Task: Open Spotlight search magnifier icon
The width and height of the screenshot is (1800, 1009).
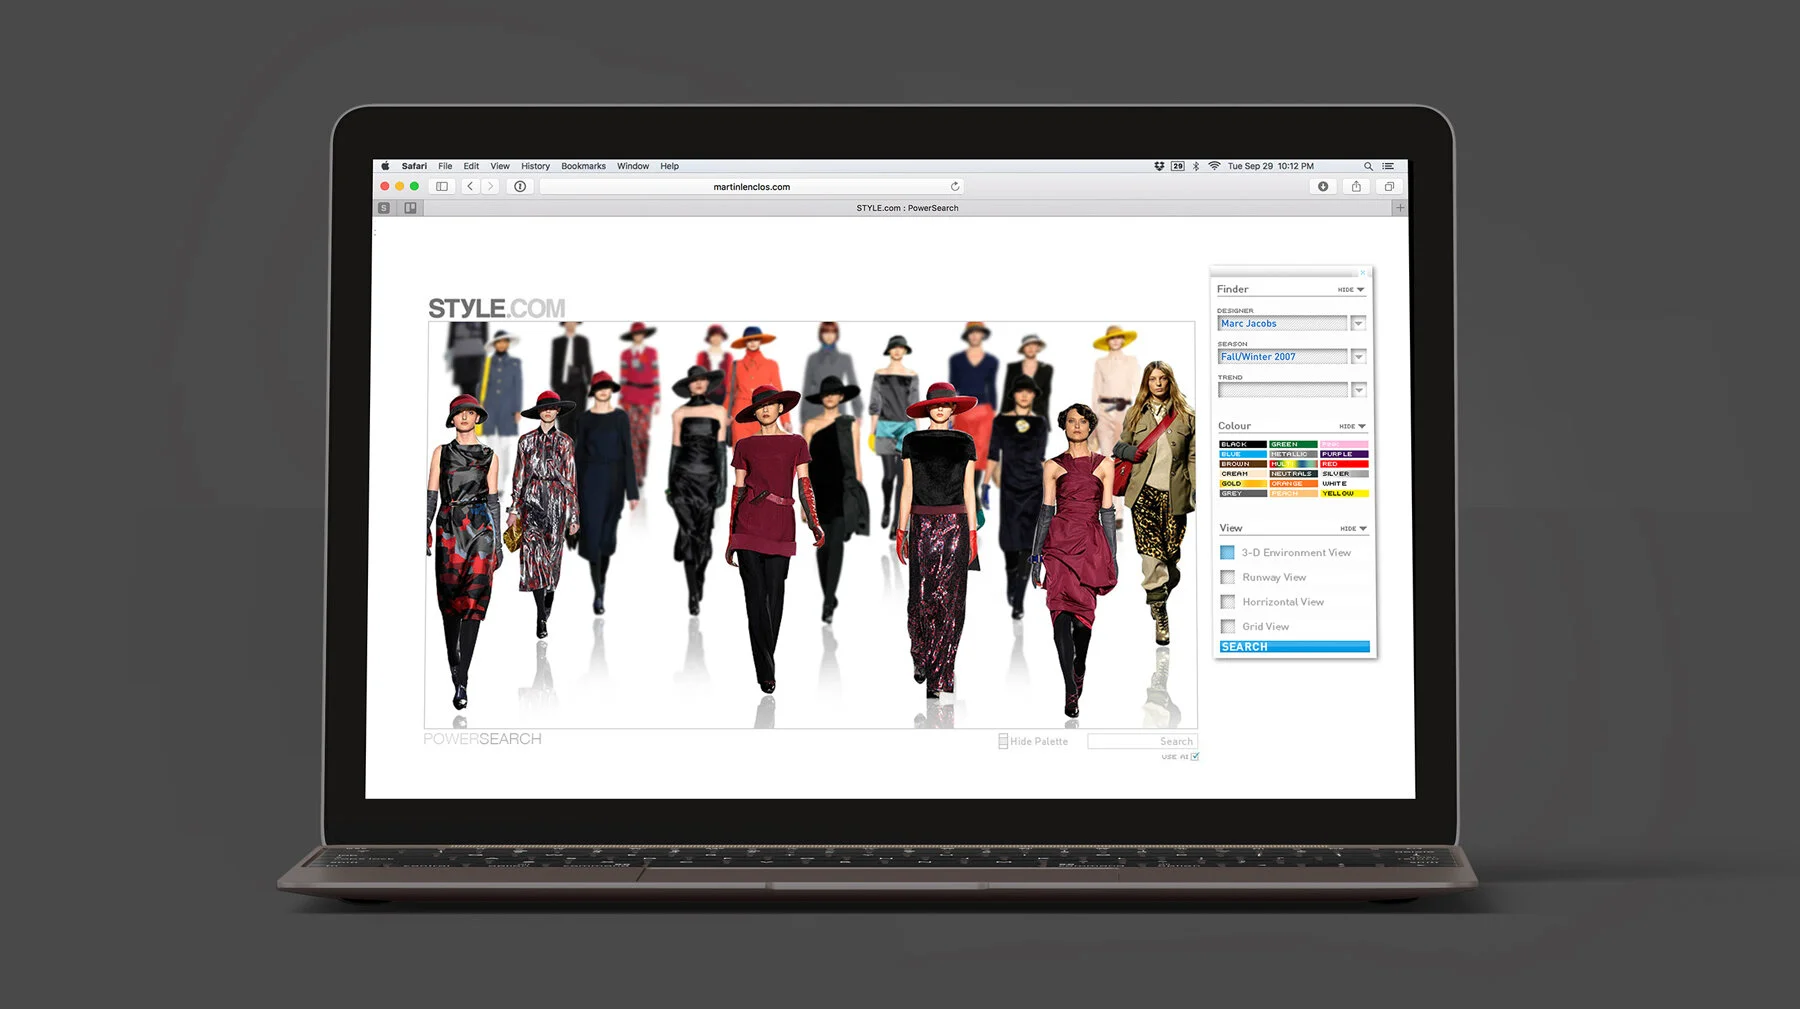Action: pos(1368,166)
